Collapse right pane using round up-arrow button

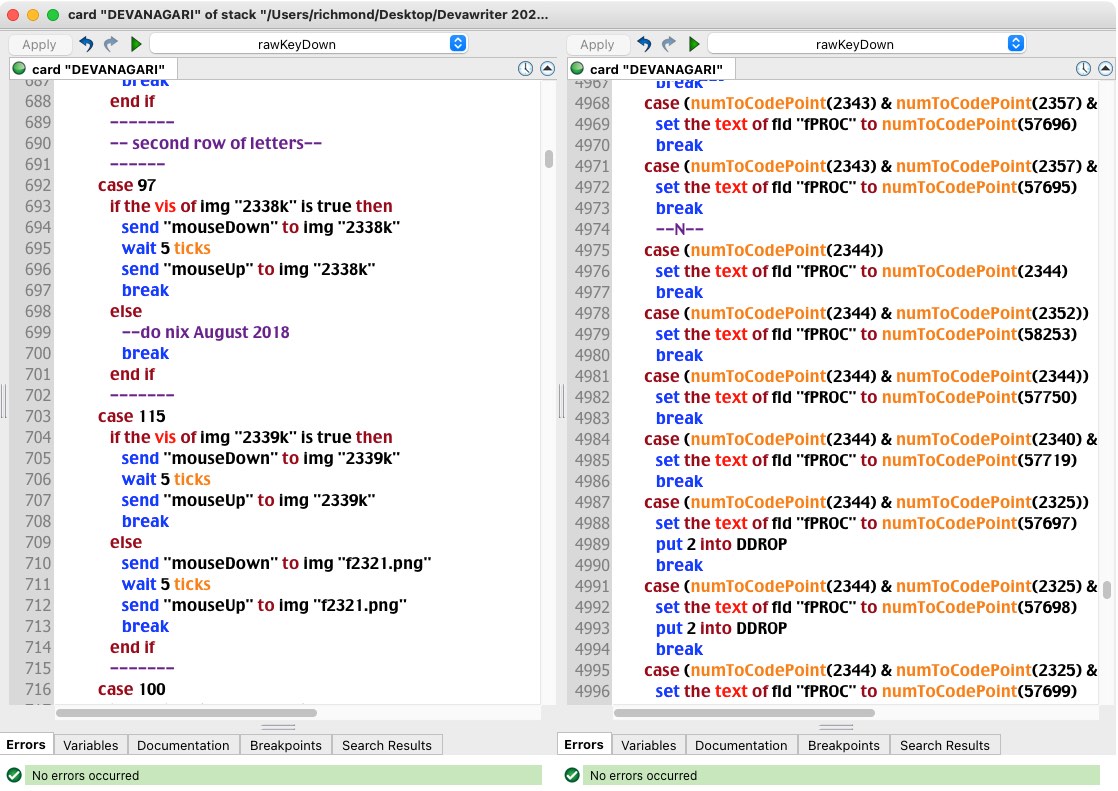(1105, 69)
